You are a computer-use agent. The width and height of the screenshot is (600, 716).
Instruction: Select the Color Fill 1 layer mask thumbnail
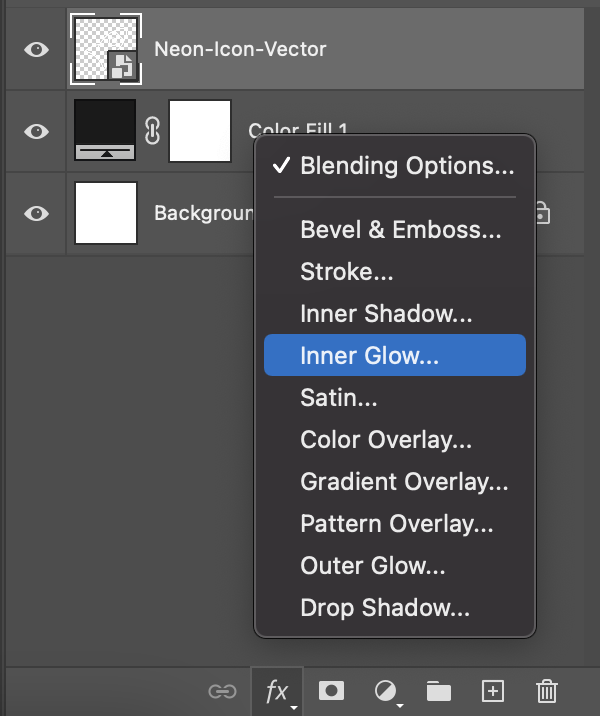[x=200, y=131]
